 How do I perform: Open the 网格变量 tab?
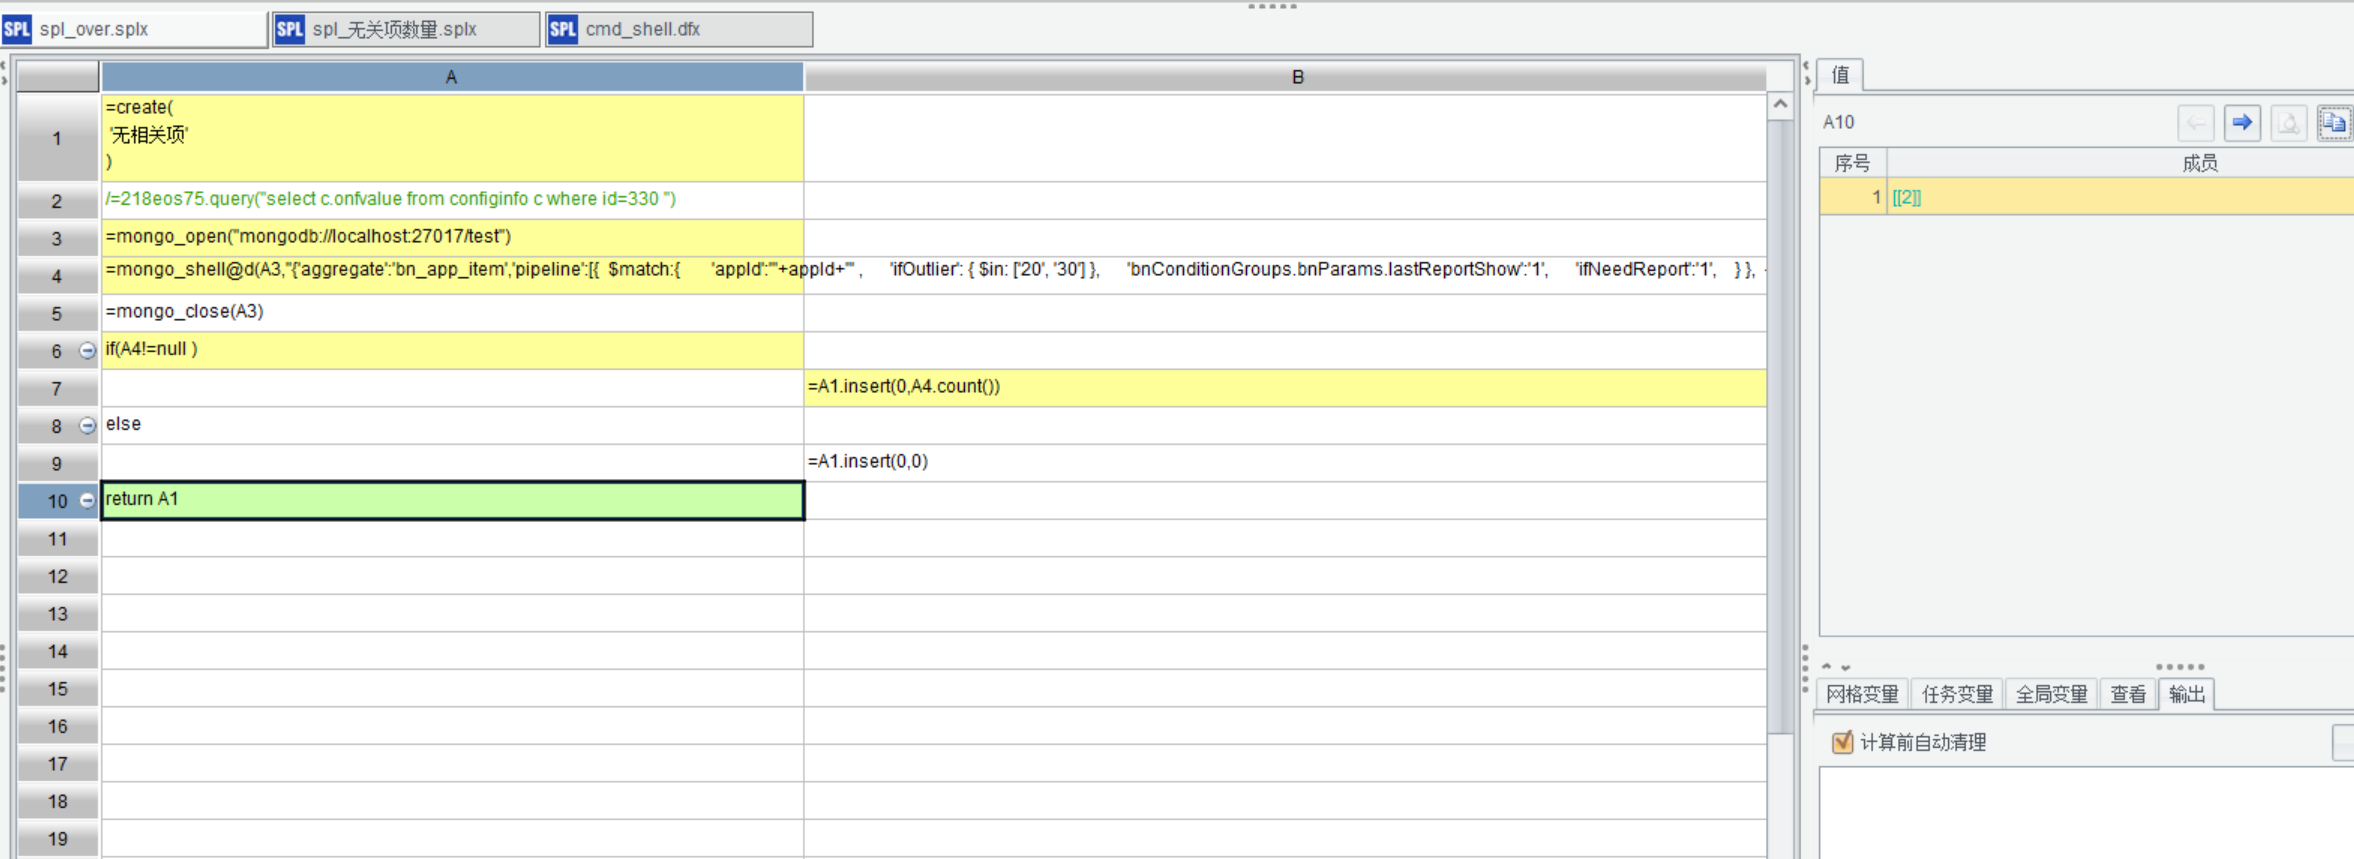(1862, 694)
